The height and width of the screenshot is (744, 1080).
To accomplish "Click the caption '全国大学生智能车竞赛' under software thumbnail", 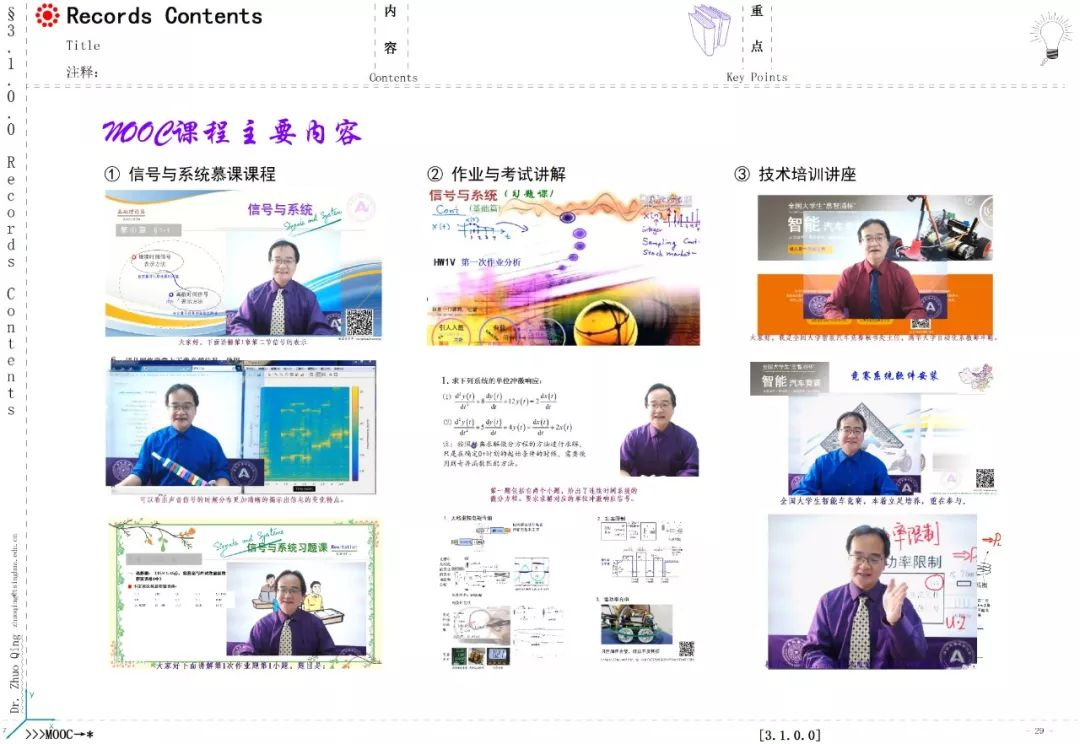I will pyautogui.click(x=873, y=502).
